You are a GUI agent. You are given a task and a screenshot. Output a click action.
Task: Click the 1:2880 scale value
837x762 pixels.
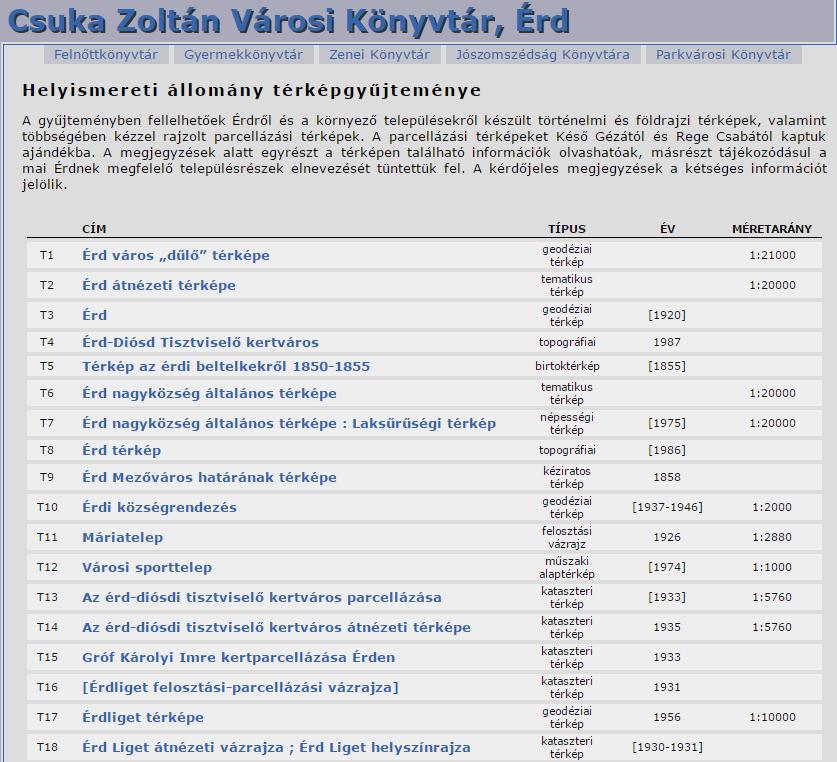tap(772, 537)
